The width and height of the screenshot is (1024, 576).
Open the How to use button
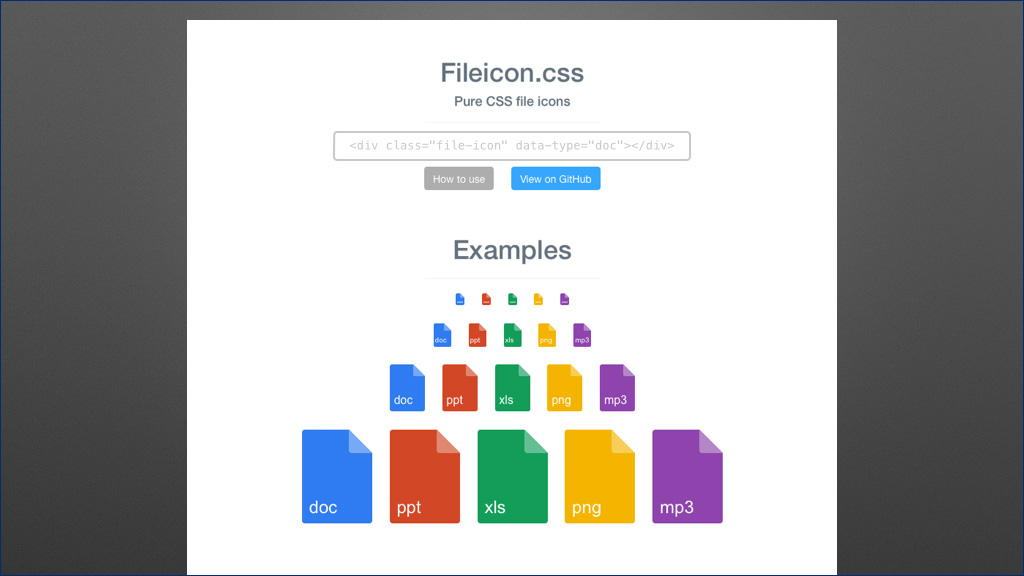(x=459, y=178)
